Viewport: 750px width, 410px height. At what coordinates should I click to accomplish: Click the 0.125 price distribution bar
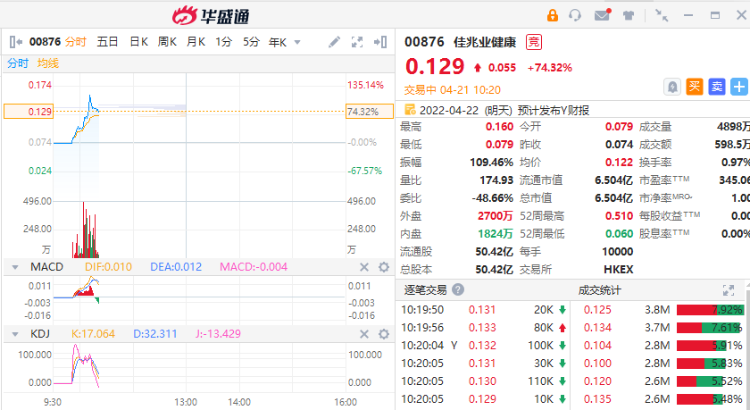710,310
